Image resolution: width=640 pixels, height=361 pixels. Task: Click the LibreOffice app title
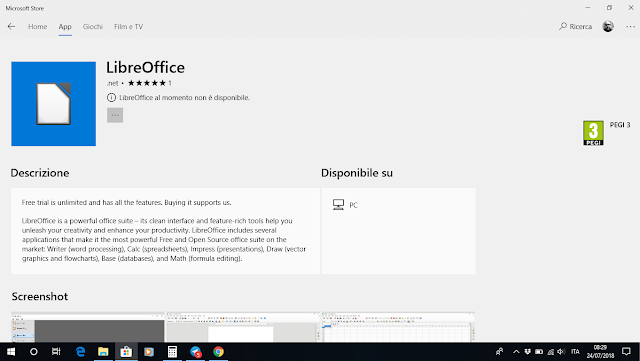pyautogui.click(x=145, y=67)
